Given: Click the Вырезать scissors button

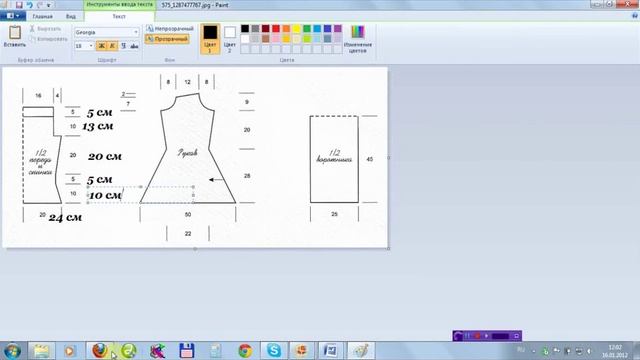Looking at the screenshot, I should [45, 29].
